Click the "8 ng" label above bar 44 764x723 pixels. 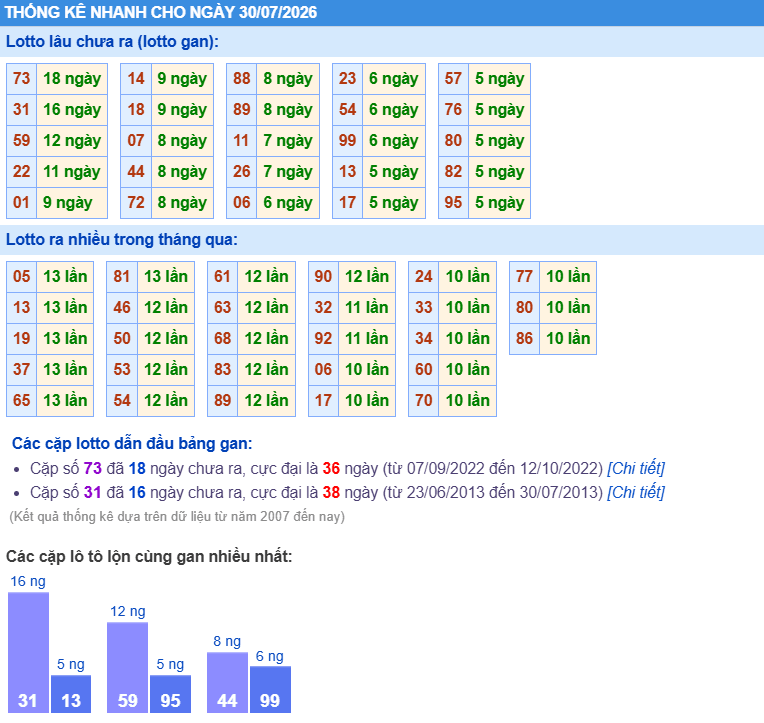tap(227, 642)
